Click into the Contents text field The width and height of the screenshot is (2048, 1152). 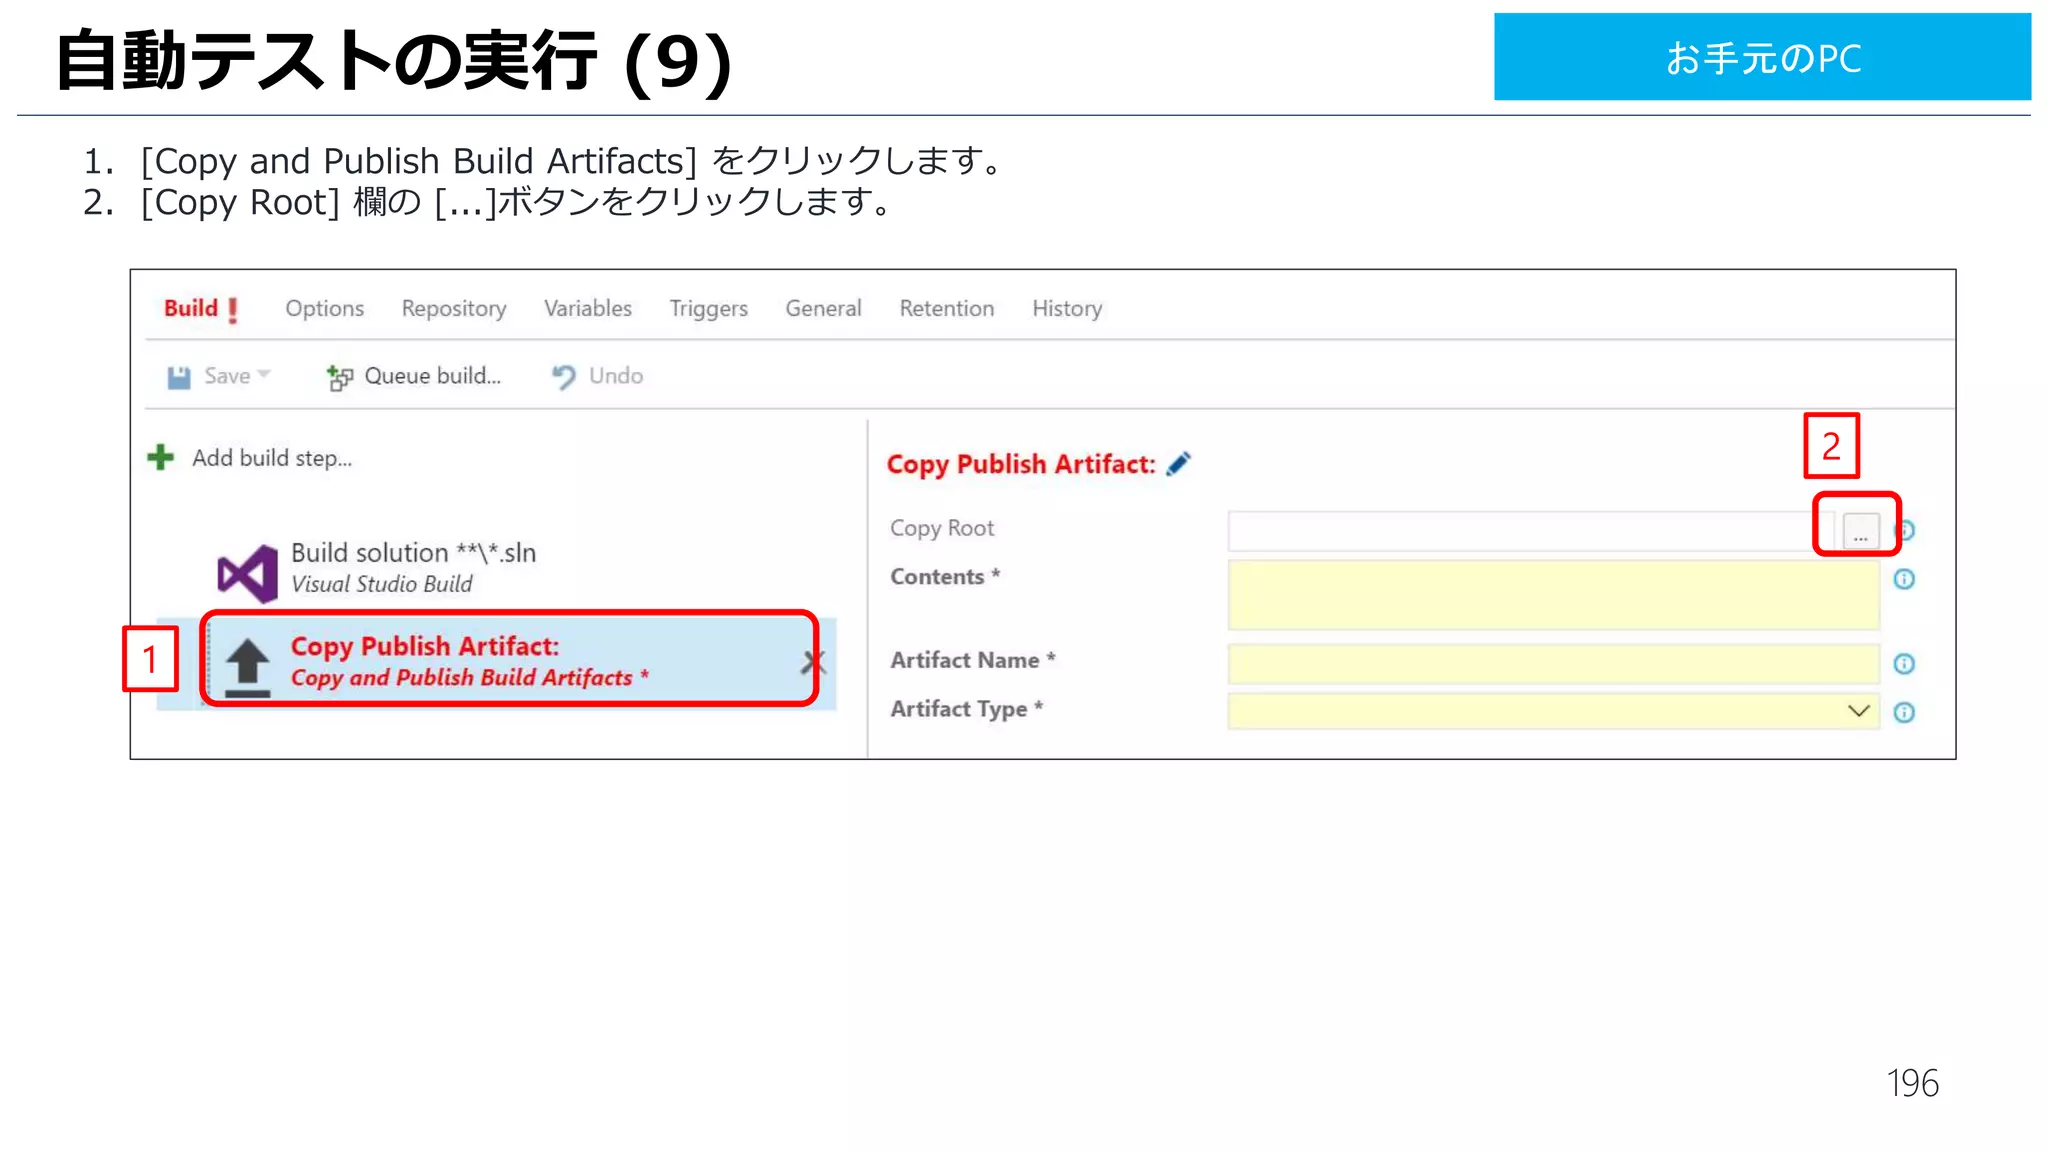coord(1552,595)
